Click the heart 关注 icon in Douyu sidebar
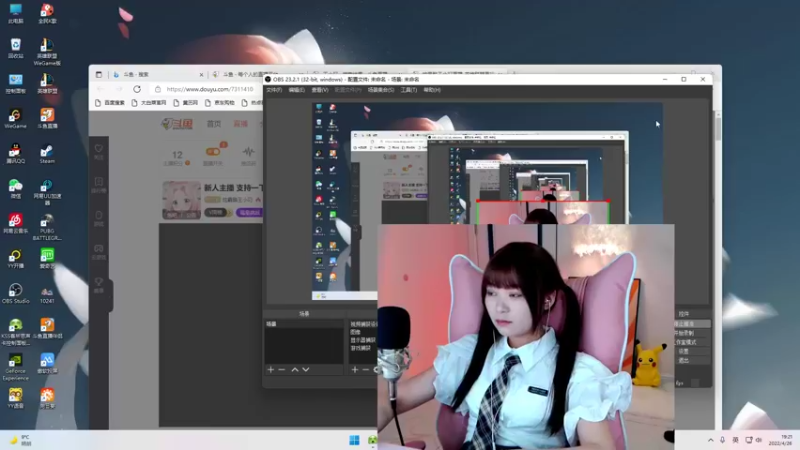 coord(98,151)
